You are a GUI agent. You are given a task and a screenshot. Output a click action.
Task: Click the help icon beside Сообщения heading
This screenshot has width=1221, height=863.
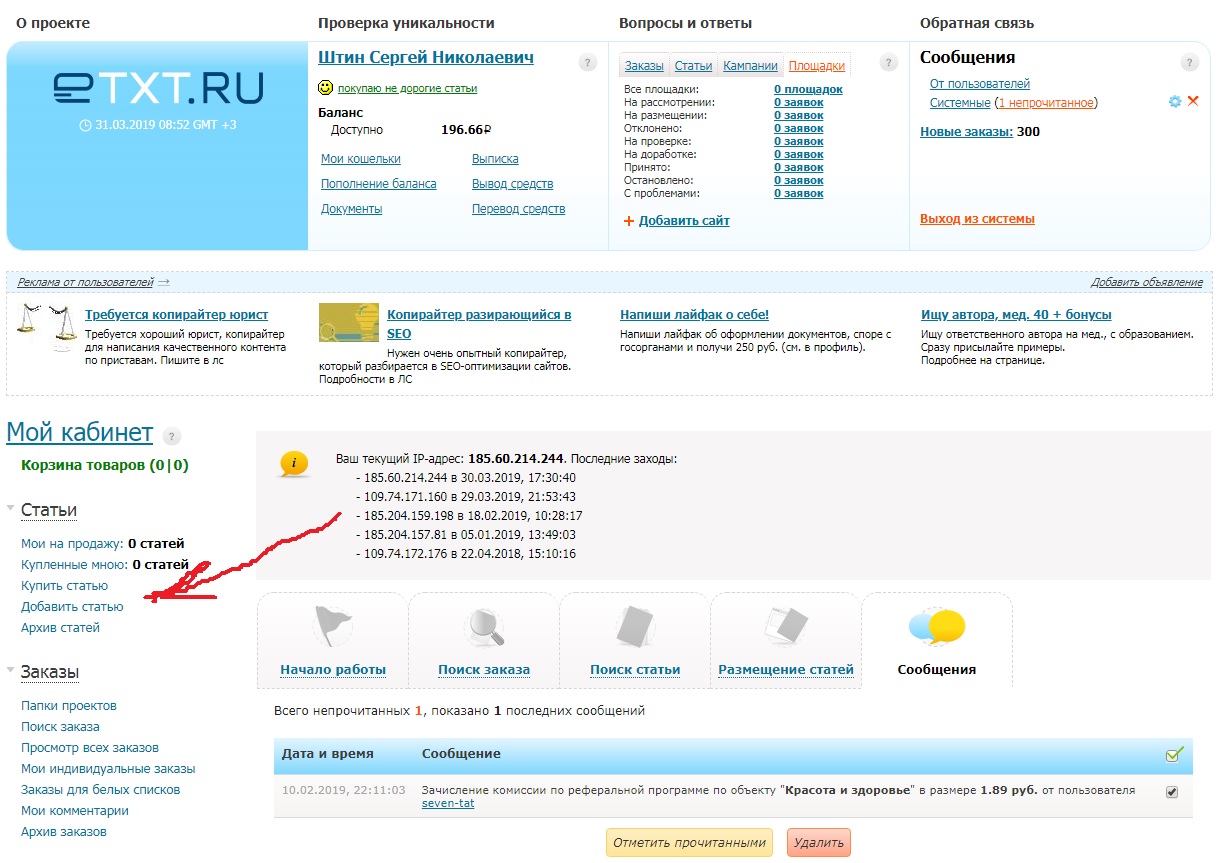click(1189, 62)
